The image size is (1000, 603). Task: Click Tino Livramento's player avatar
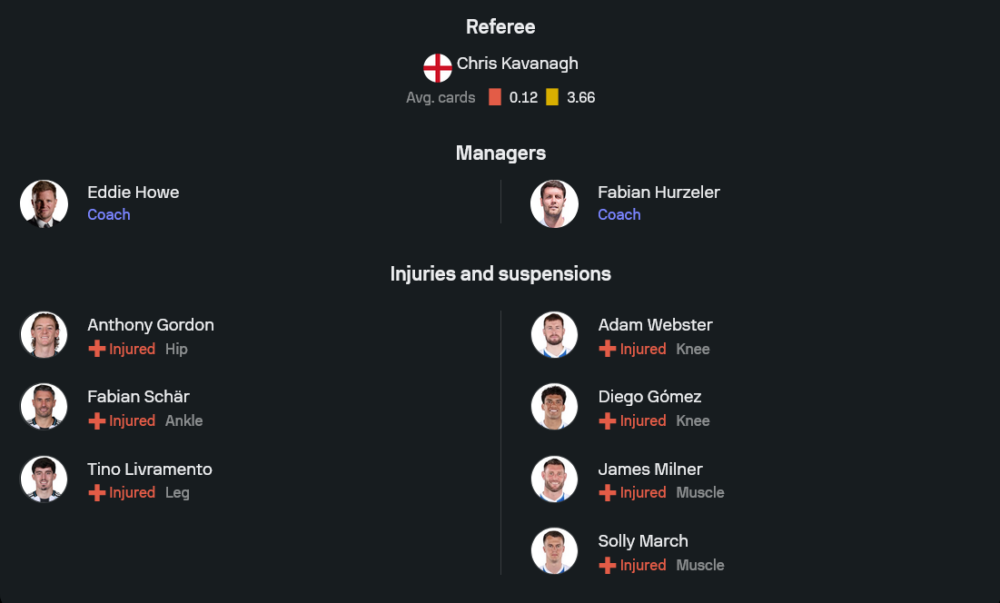tap(44, 479)
